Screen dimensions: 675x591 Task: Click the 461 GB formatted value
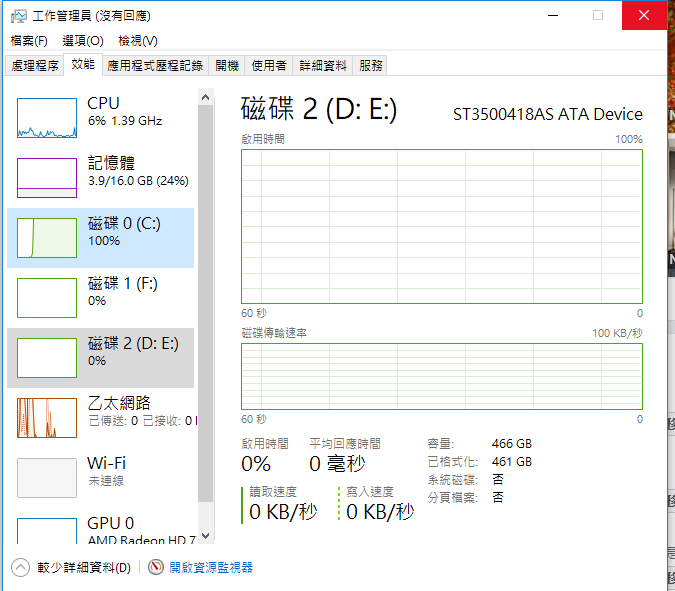(512, 462)
